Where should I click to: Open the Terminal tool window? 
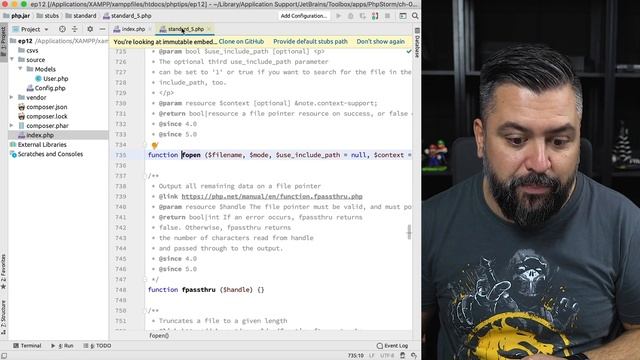(27, 346)
